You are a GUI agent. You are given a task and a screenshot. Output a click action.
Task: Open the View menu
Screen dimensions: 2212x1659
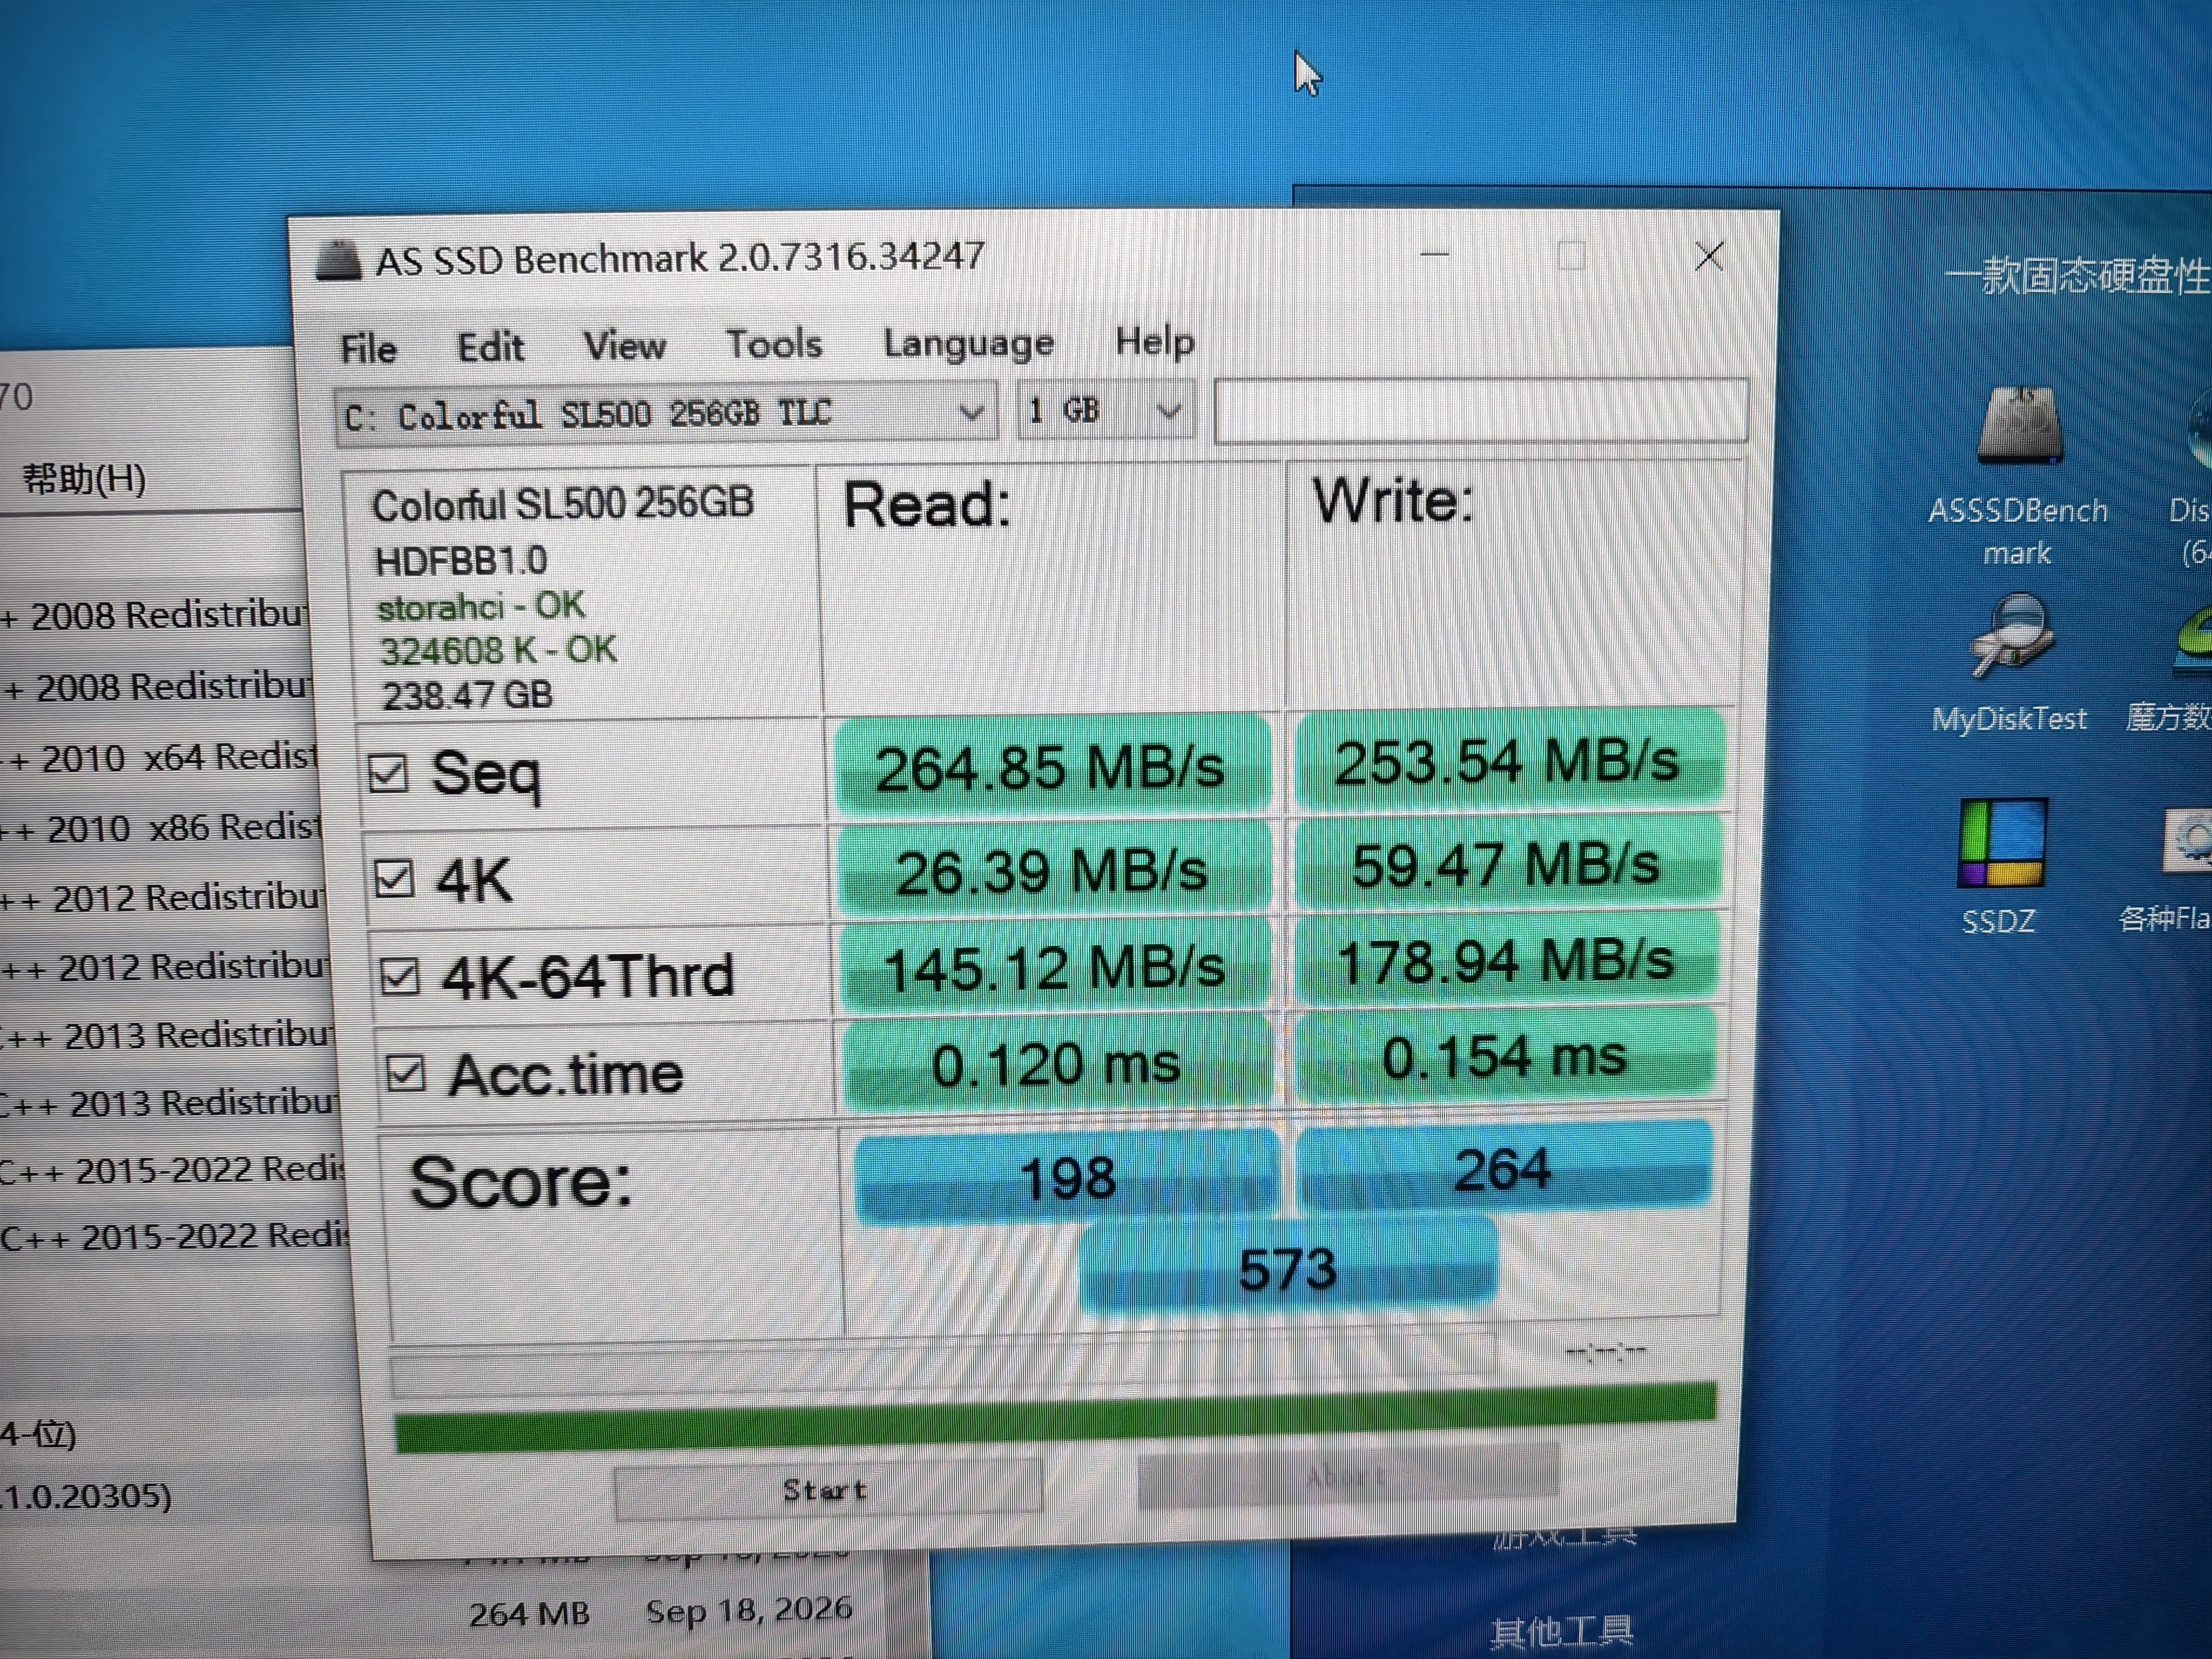coord(625,346)
